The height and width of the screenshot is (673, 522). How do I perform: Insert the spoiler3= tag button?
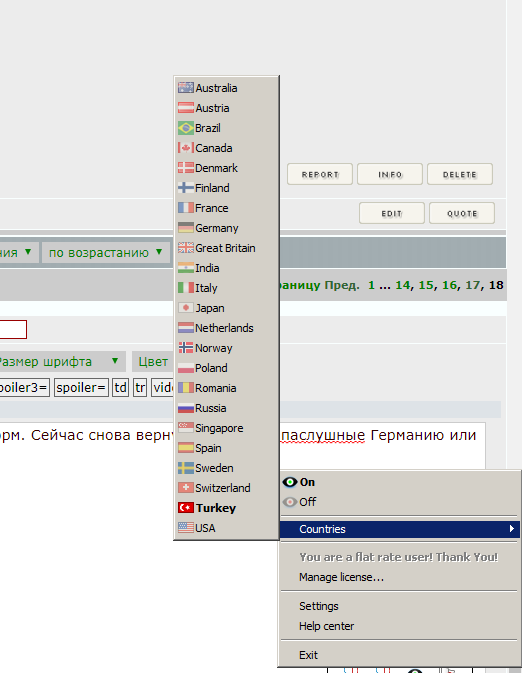(x=24, y=388)
